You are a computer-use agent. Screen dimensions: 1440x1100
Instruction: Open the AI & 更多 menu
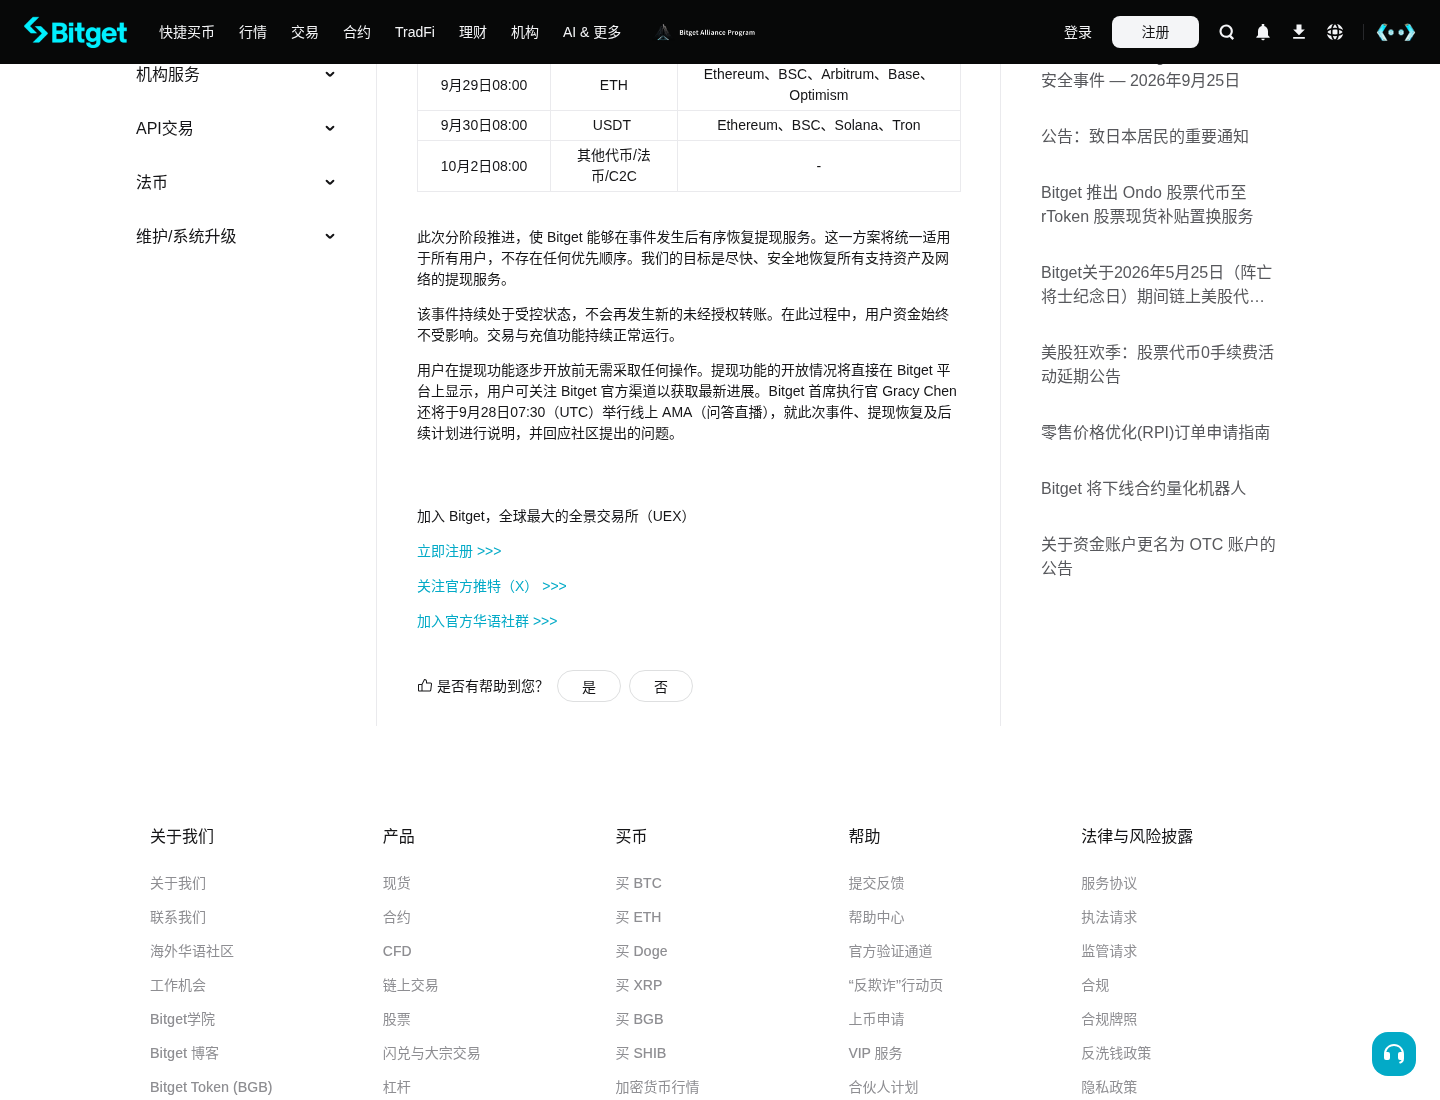[592, 32]
